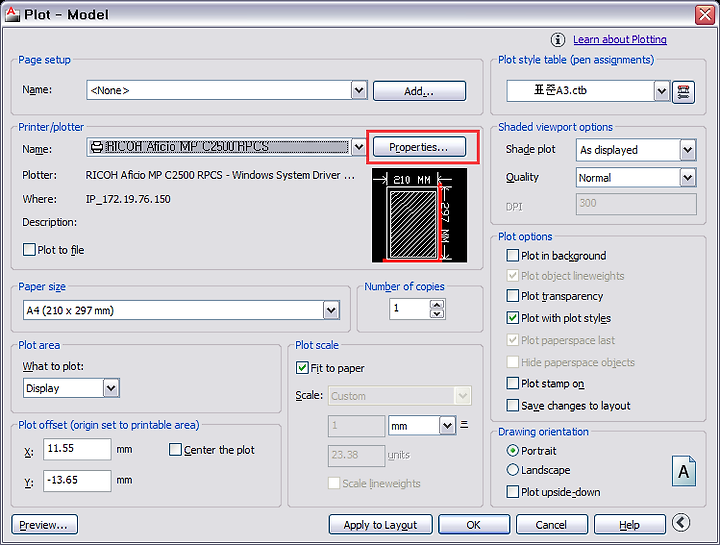The height and width of the screenshot is (545, 720).
Task: Click the equals icon beside the mm unit
Action: tap(464, 425)
